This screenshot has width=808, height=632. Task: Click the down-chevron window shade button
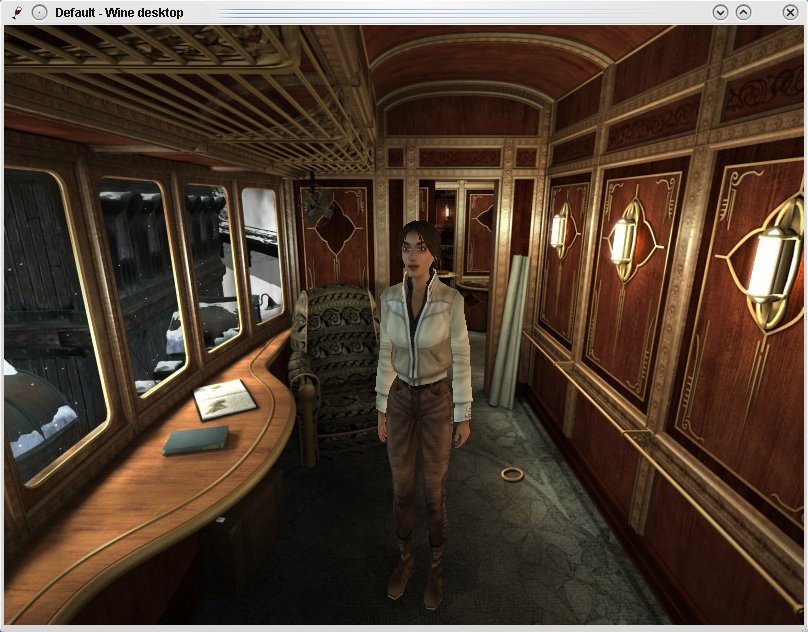pyautogui.click(x=719, y=11)
